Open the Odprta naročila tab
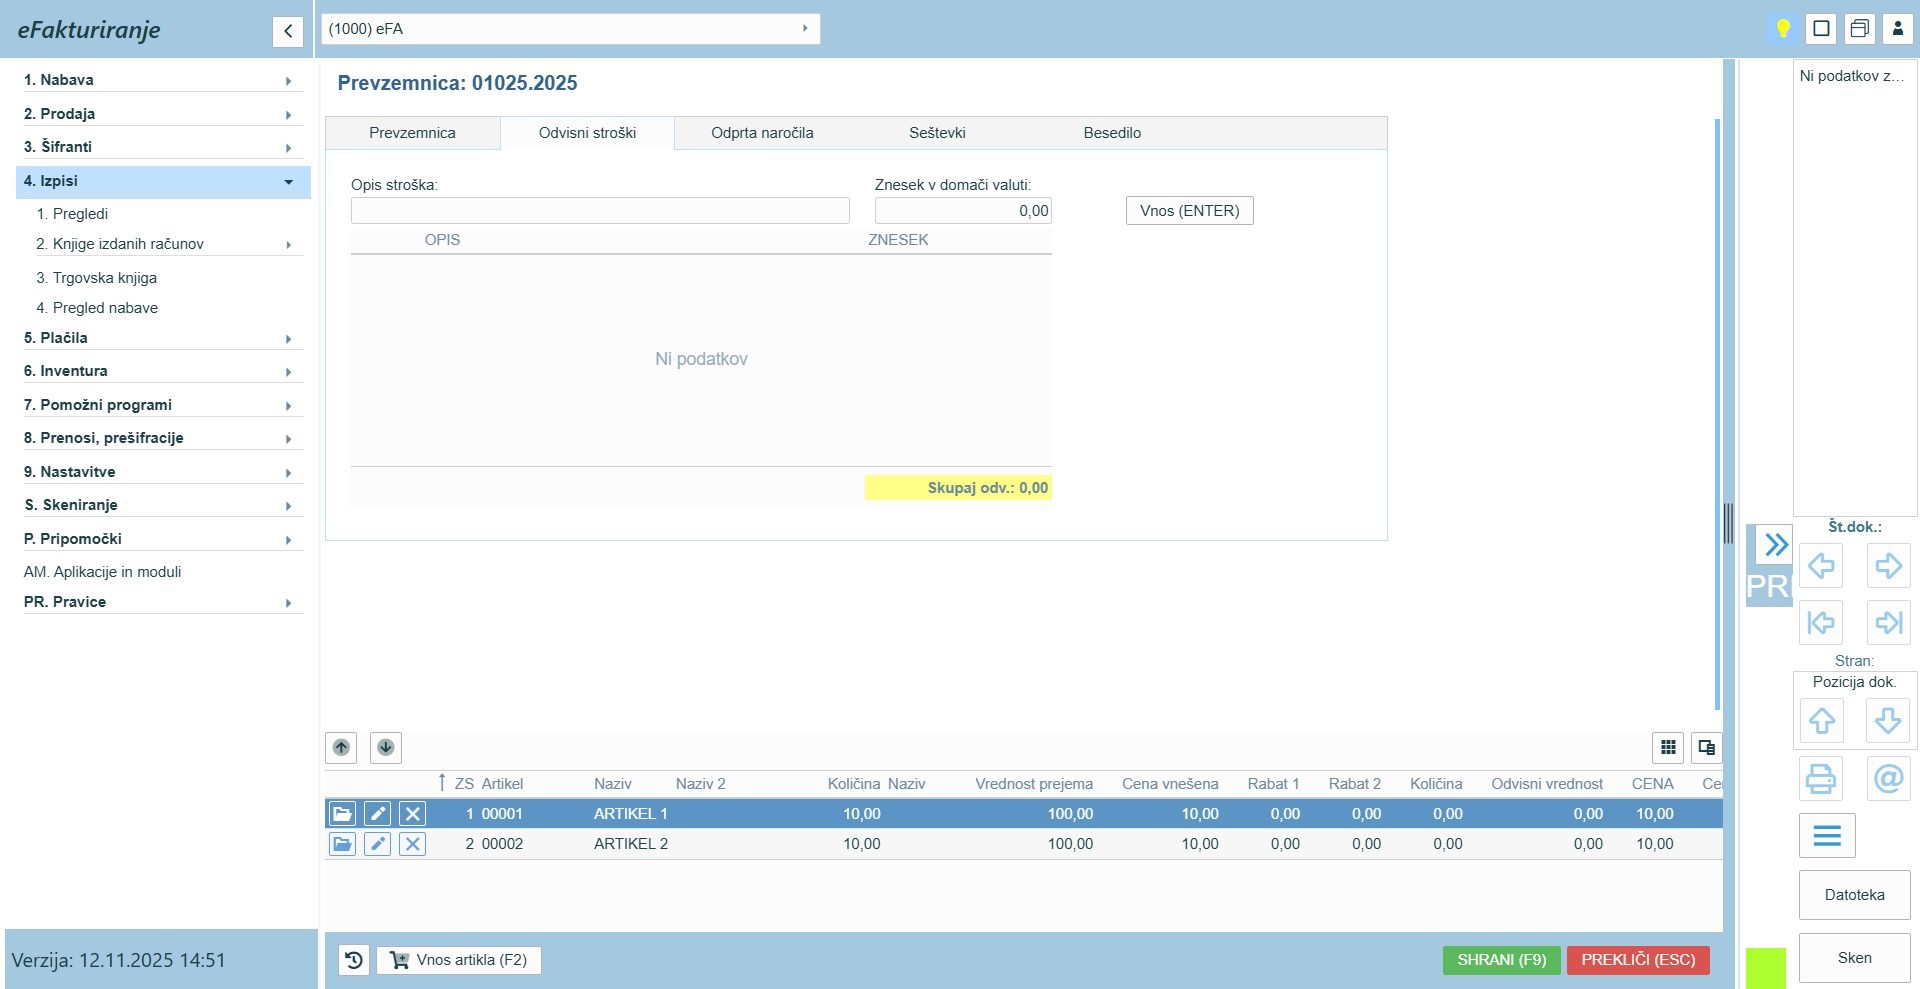The width and height of the screenshot is (1920, 989). [x=762, y=133]
